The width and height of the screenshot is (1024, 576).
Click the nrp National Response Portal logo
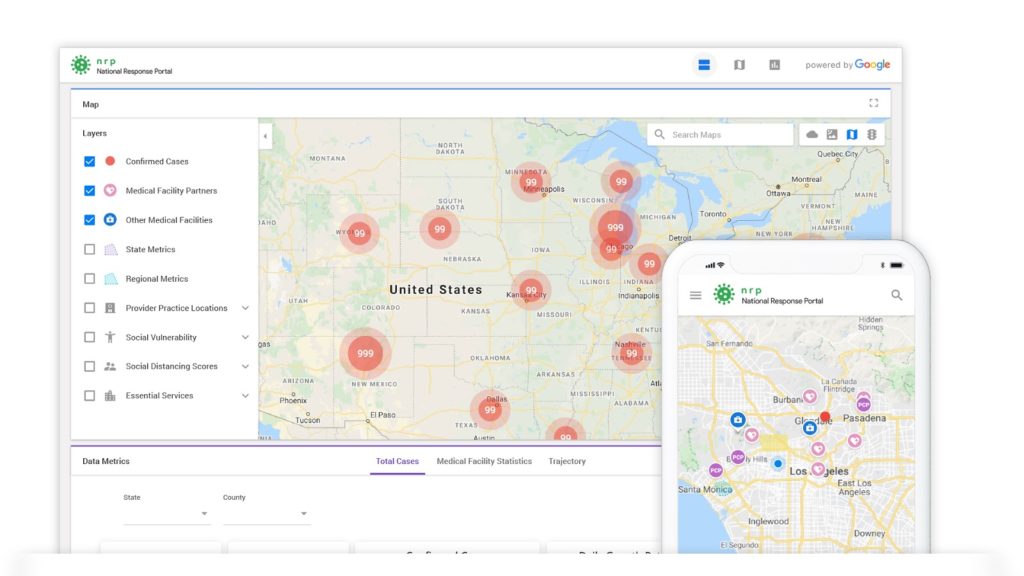point(121,65)
